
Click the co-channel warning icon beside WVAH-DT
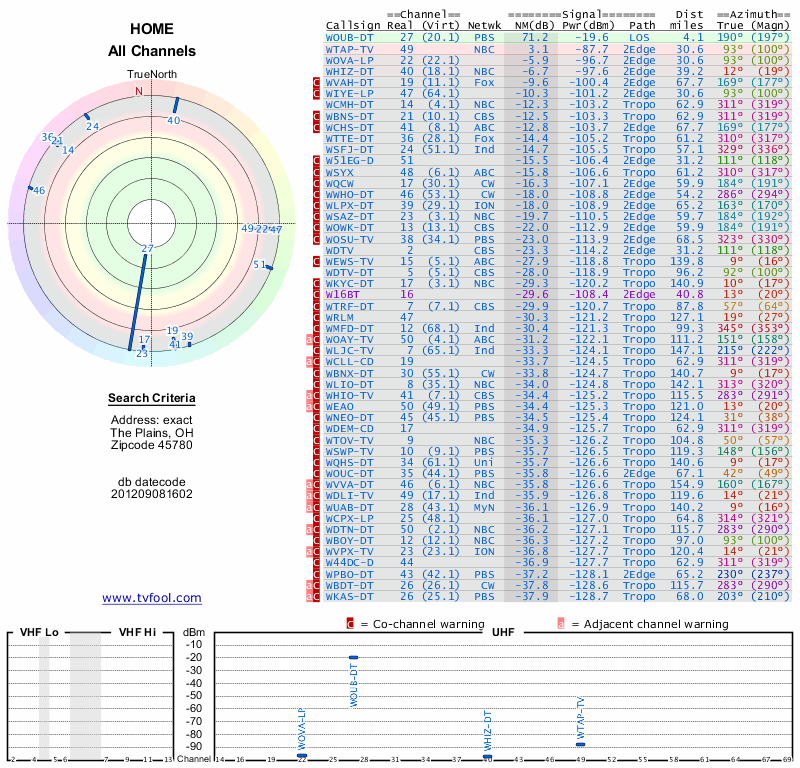(318, 82)
